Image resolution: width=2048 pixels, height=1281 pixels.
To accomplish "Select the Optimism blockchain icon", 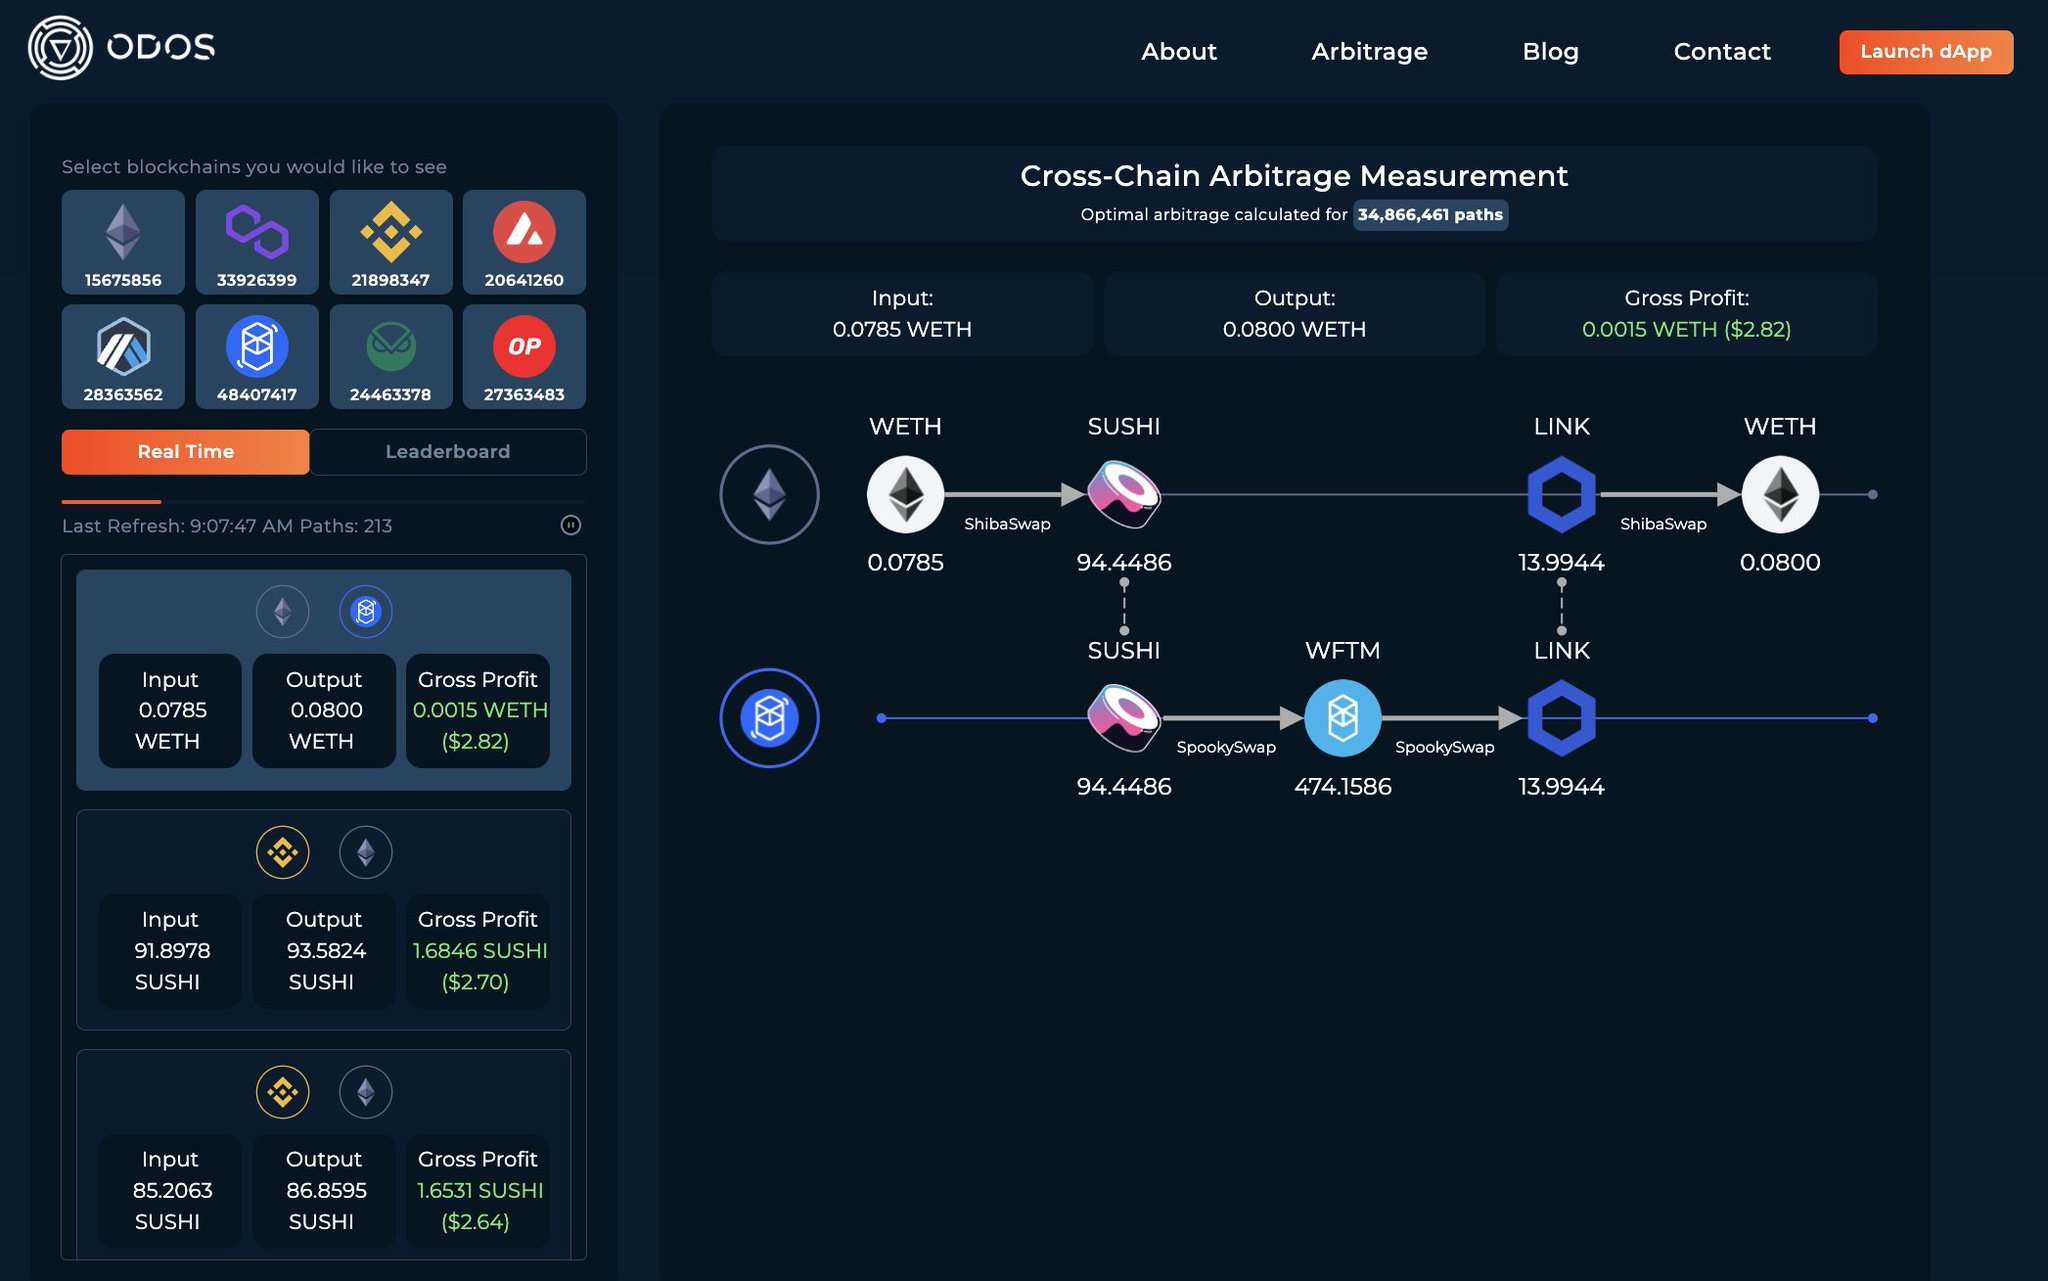I will point(524,355).
